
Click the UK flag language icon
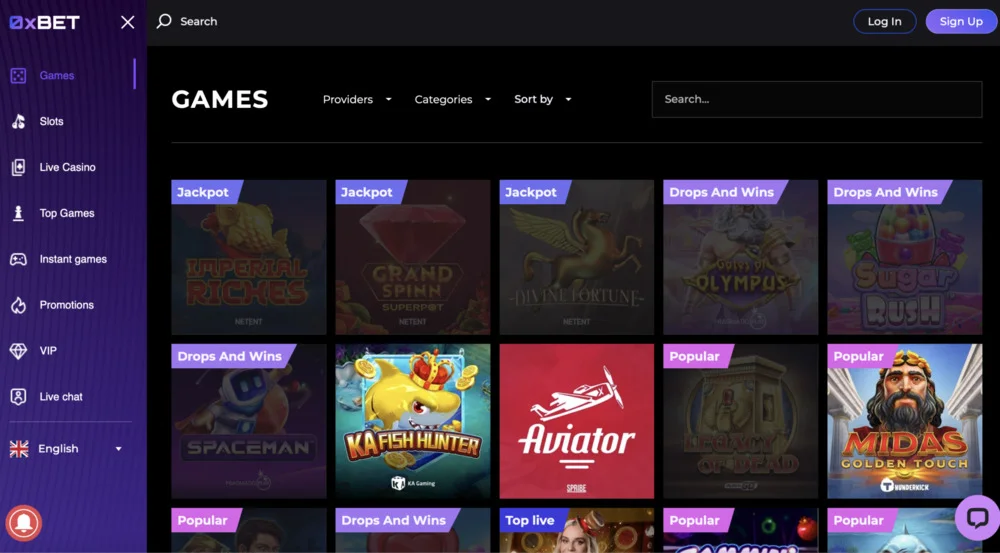(19, 449)
